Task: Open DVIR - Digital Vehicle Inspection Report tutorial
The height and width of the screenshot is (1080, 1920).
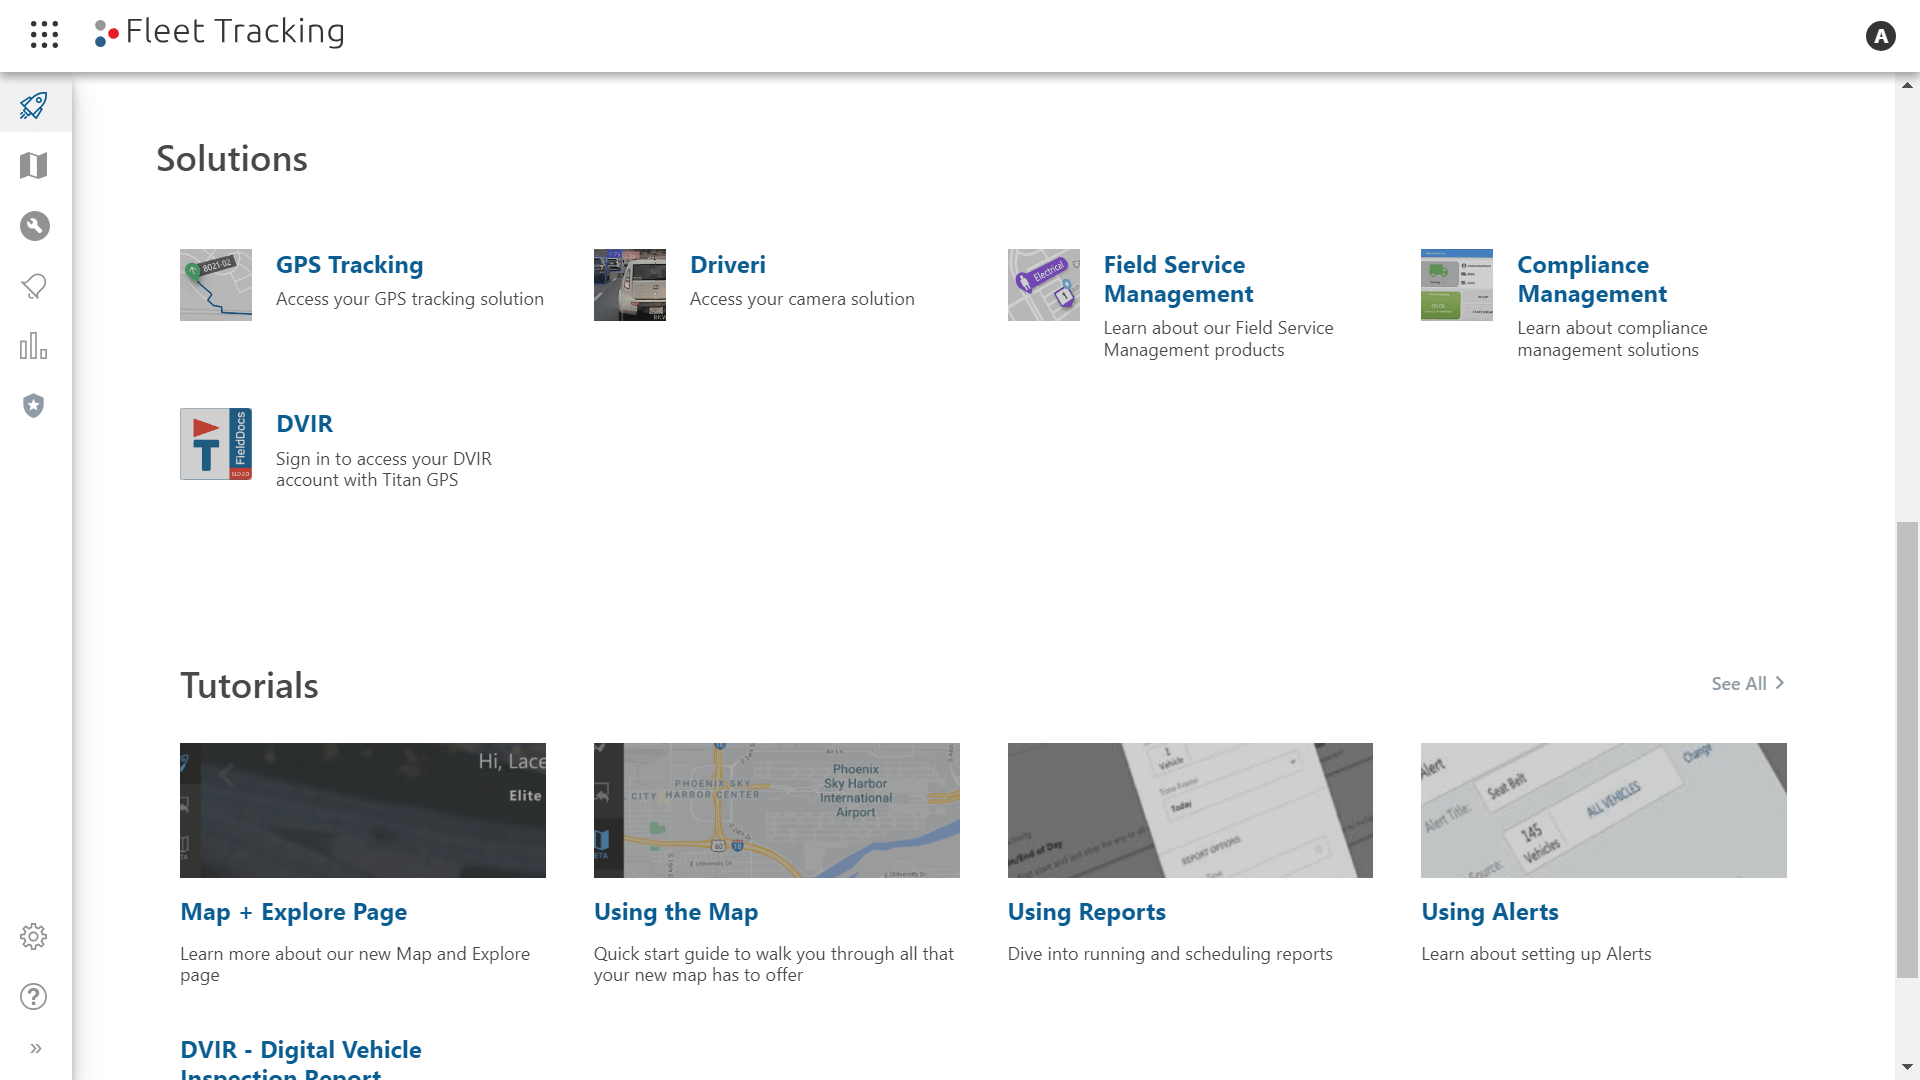Action: pyautogui.click(x=300, y=1059)
